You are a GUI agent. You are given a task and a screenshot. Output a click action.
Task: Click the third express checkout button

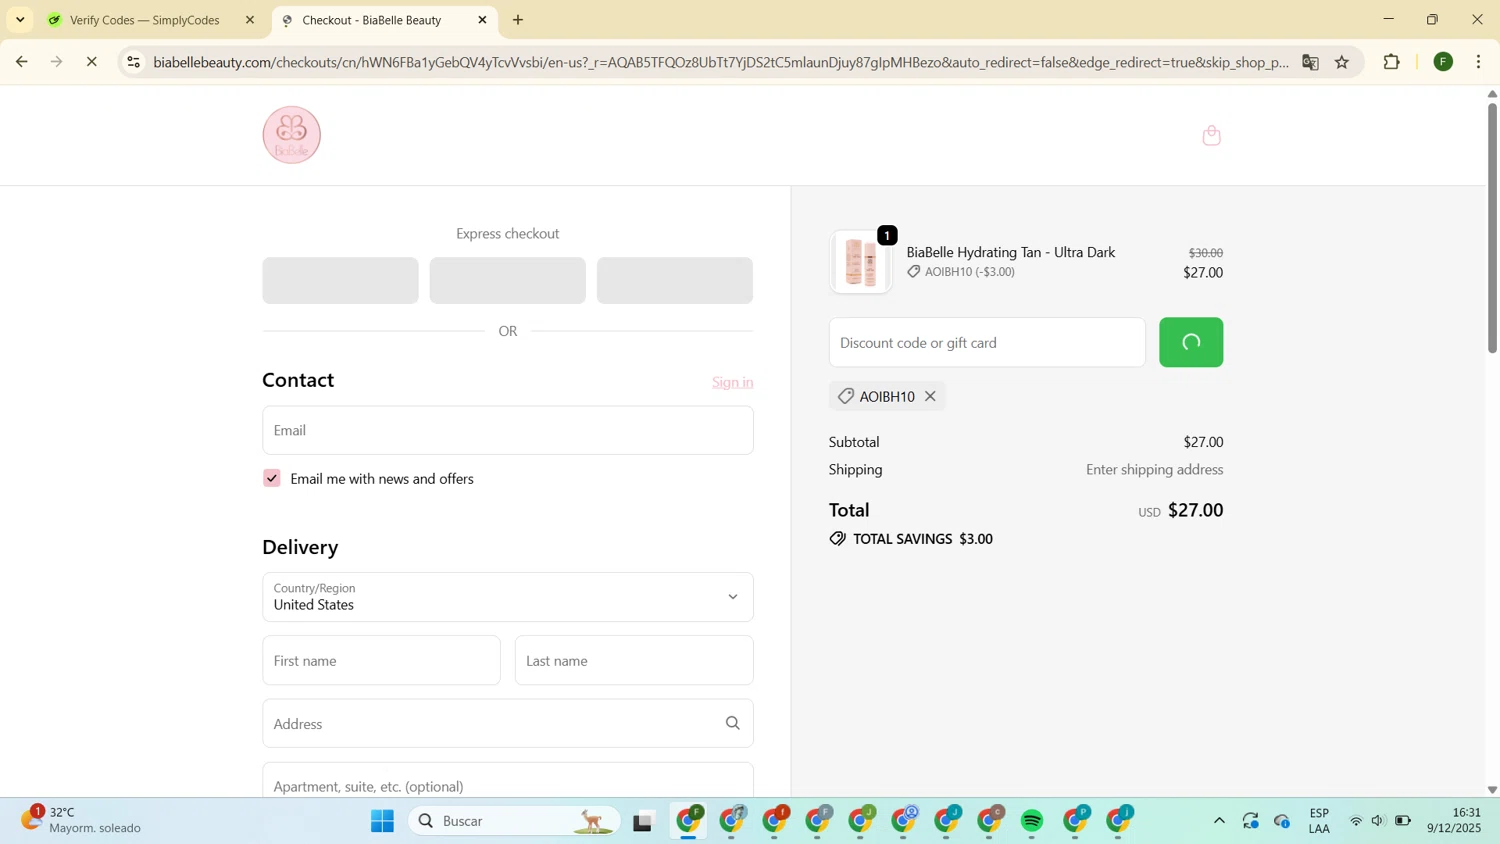click(x=675, y=280)
